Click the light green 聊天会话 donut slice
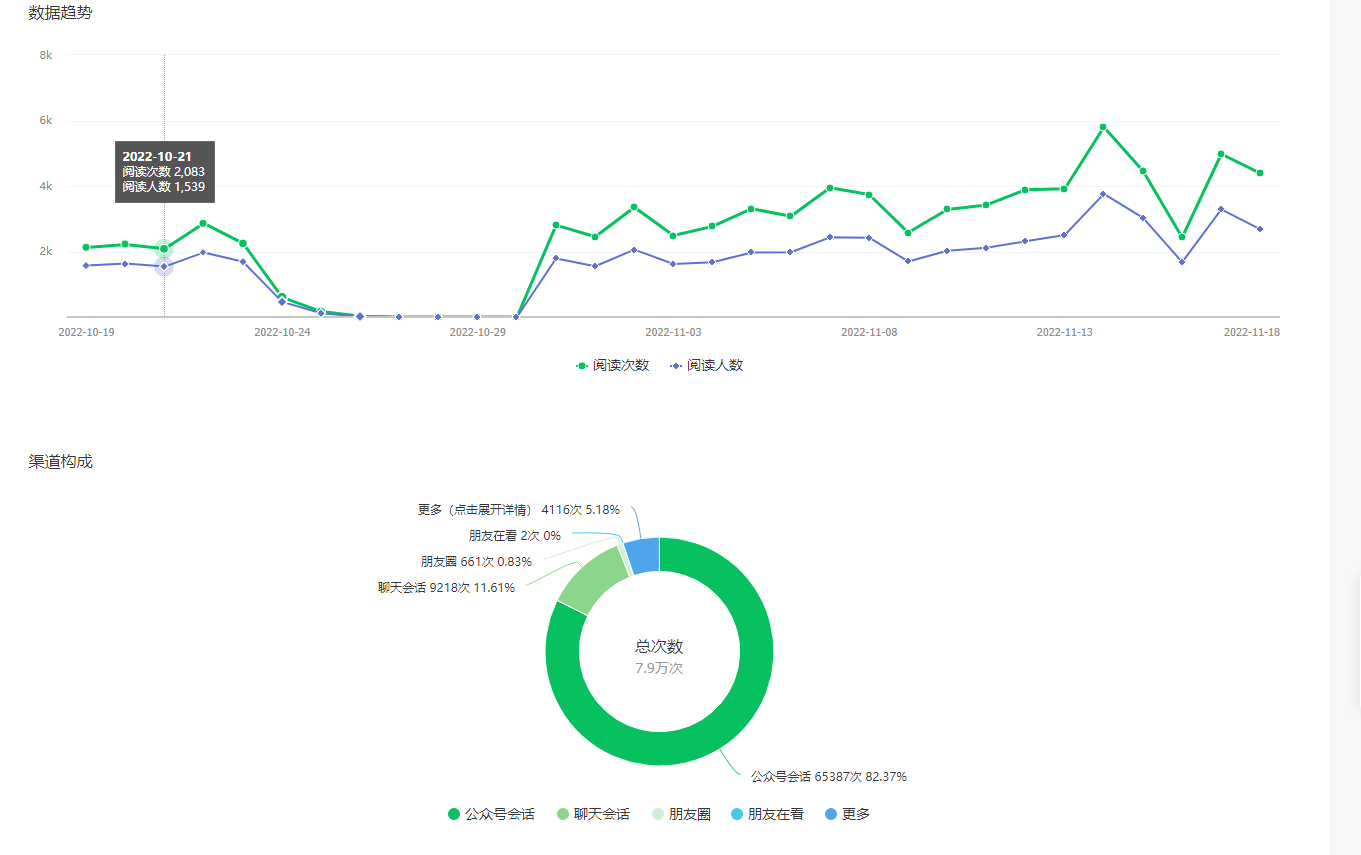1361x855 pixels. pyautogui.click(x=592, y=586)
